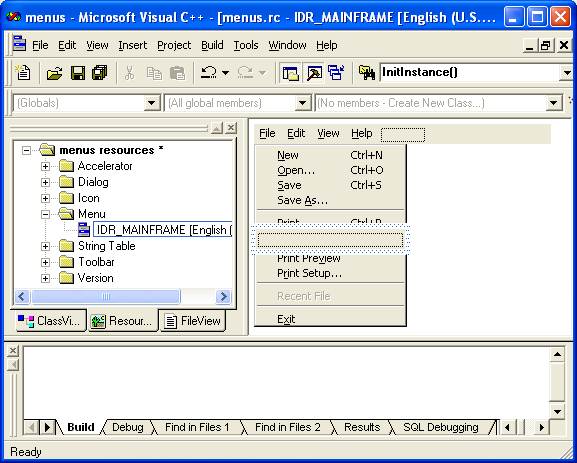577x463 pixels.
Task: Open the File menu in main menu bar
Action: (x=40, y=45)
